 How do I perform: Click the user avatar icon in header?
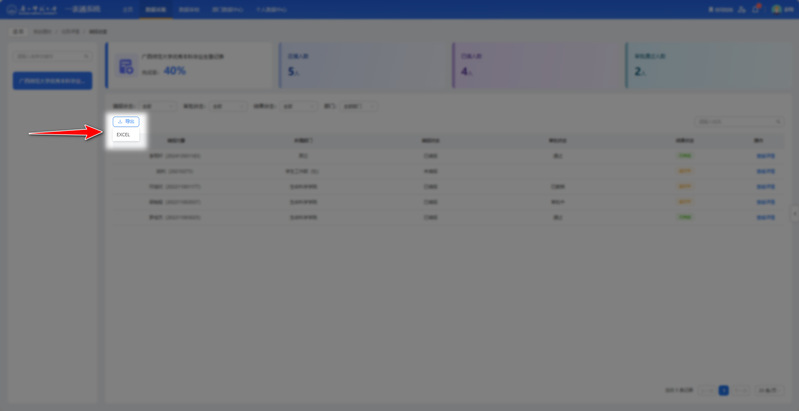click(776, 9)
